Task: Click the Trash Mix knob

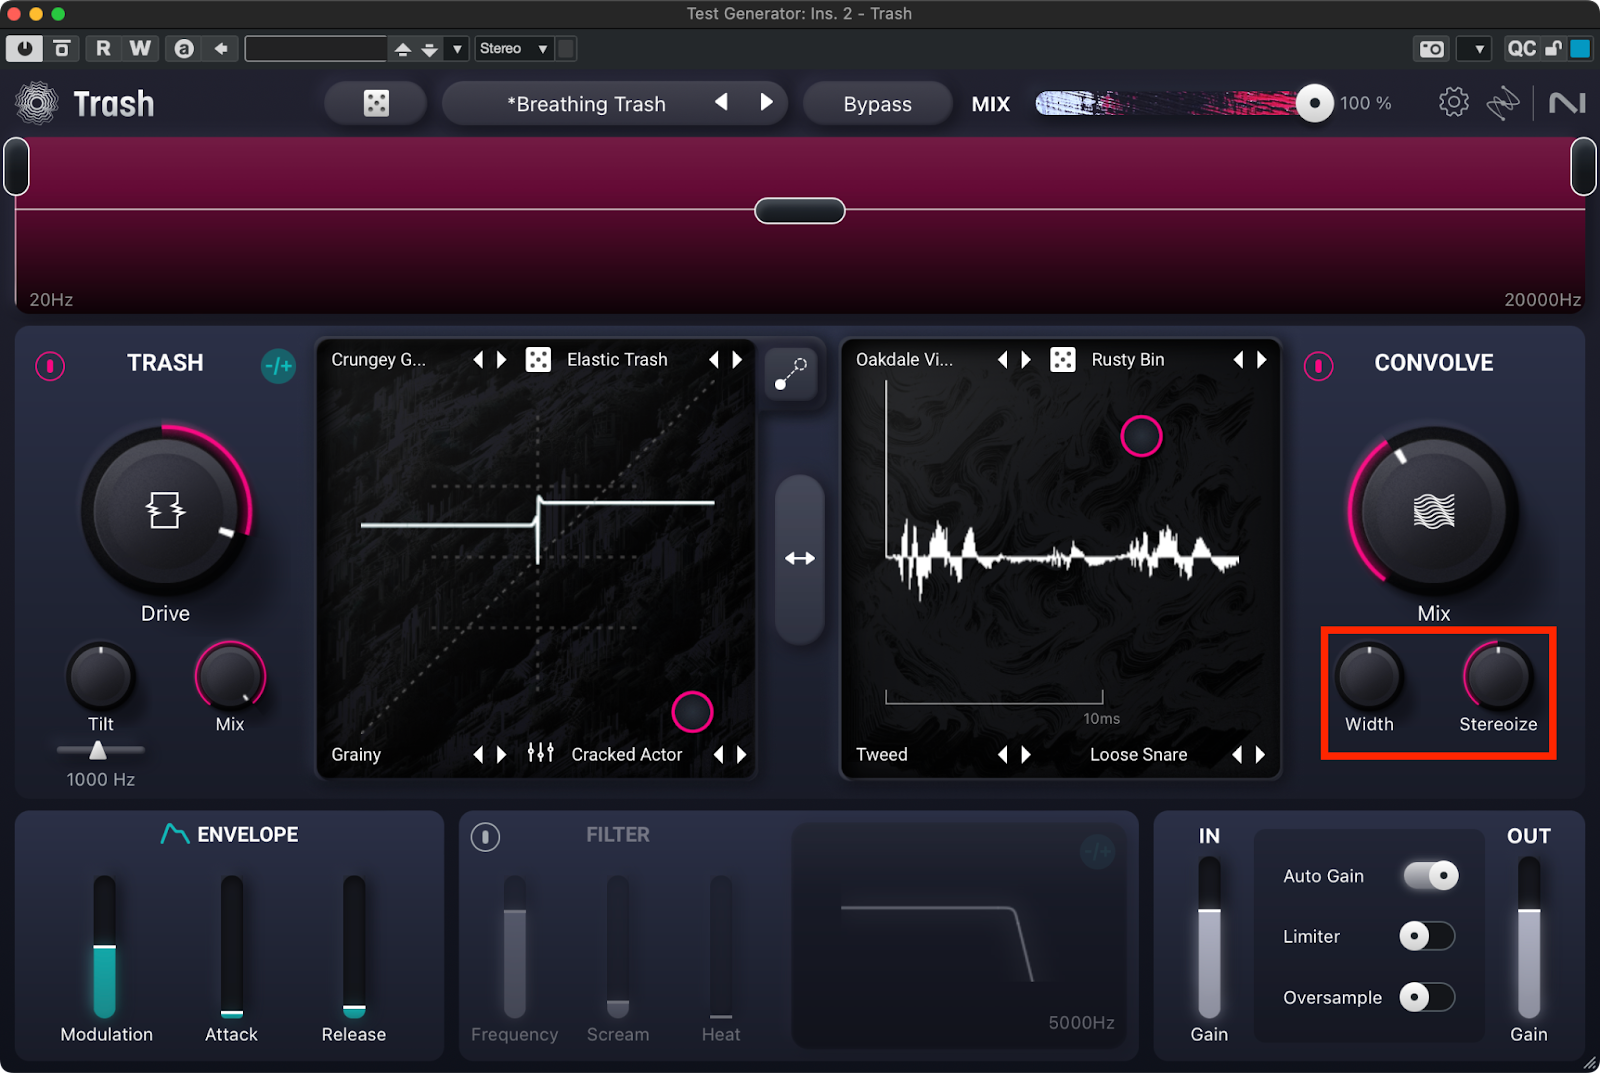Action: (x=230, y=676)
